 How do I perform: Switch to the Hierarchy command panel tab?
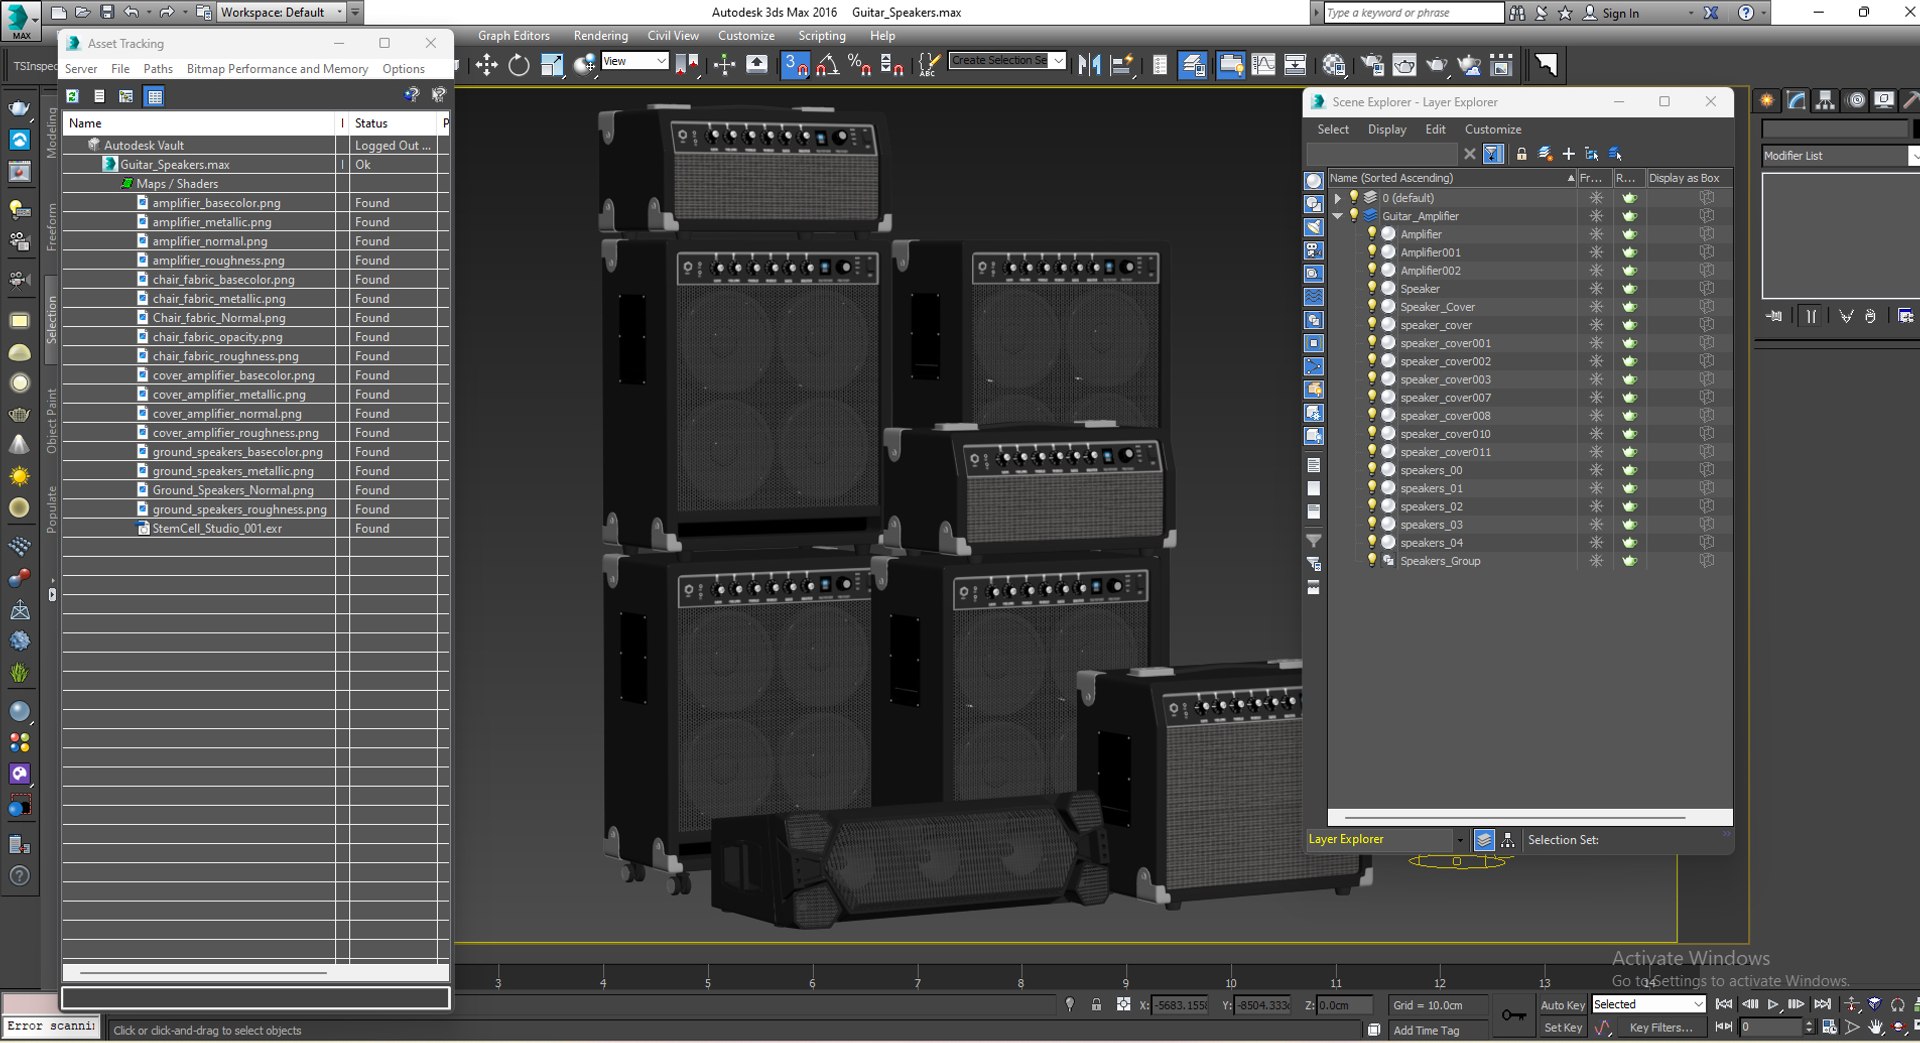(x=1825, y=100)
